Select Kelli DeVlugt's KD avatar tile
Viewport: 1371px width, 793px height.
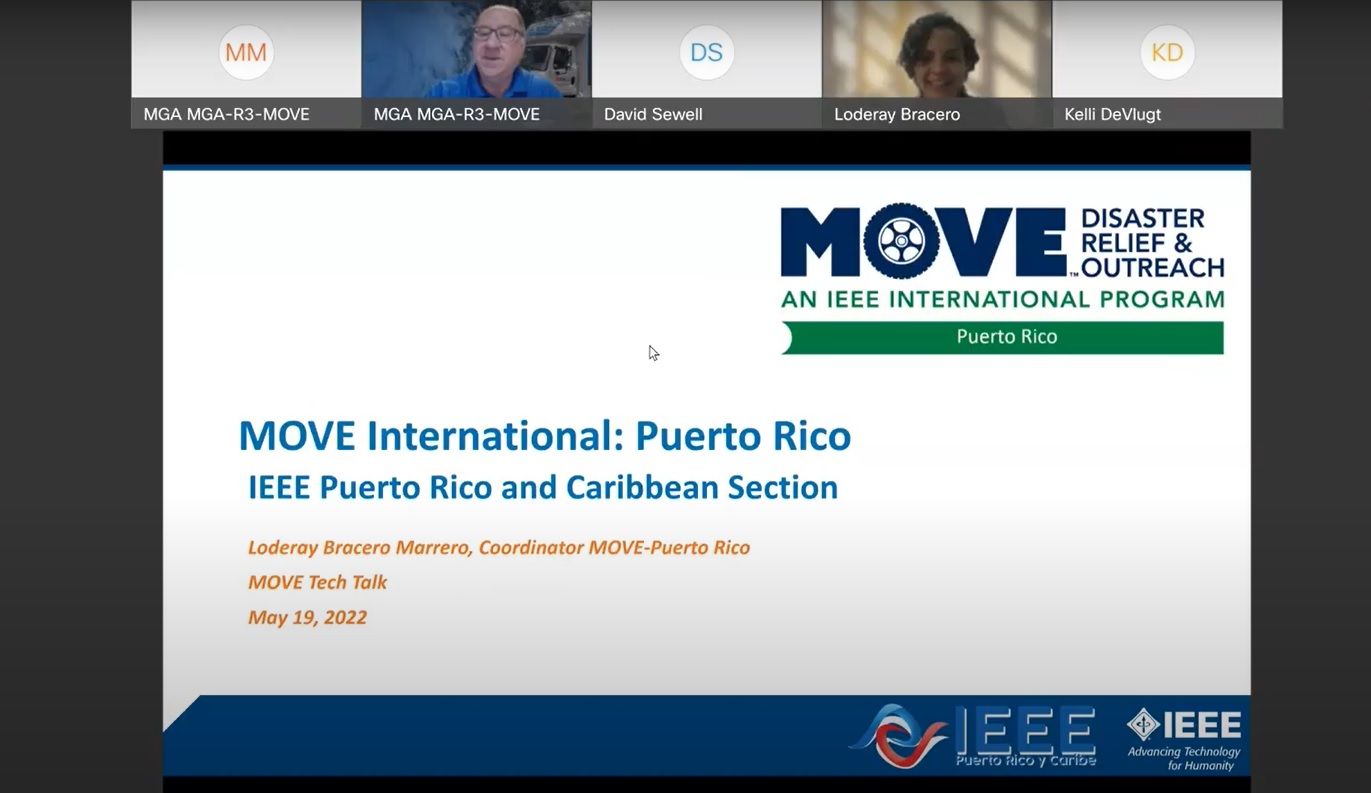click(x=1167, y=64)
